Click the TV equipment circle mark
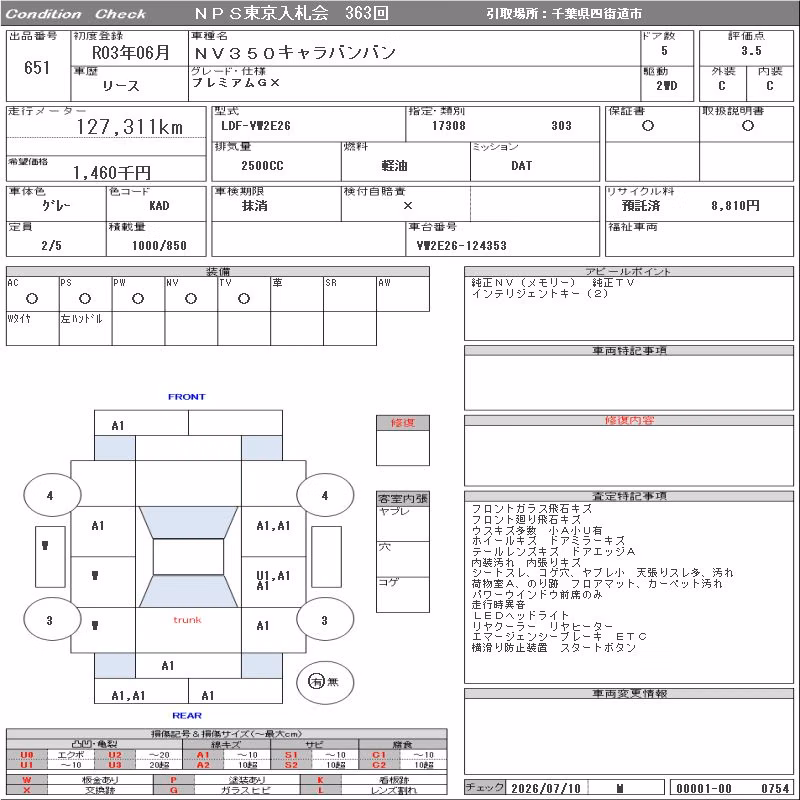This screenshot has height=800, width=800. [244, 298]
